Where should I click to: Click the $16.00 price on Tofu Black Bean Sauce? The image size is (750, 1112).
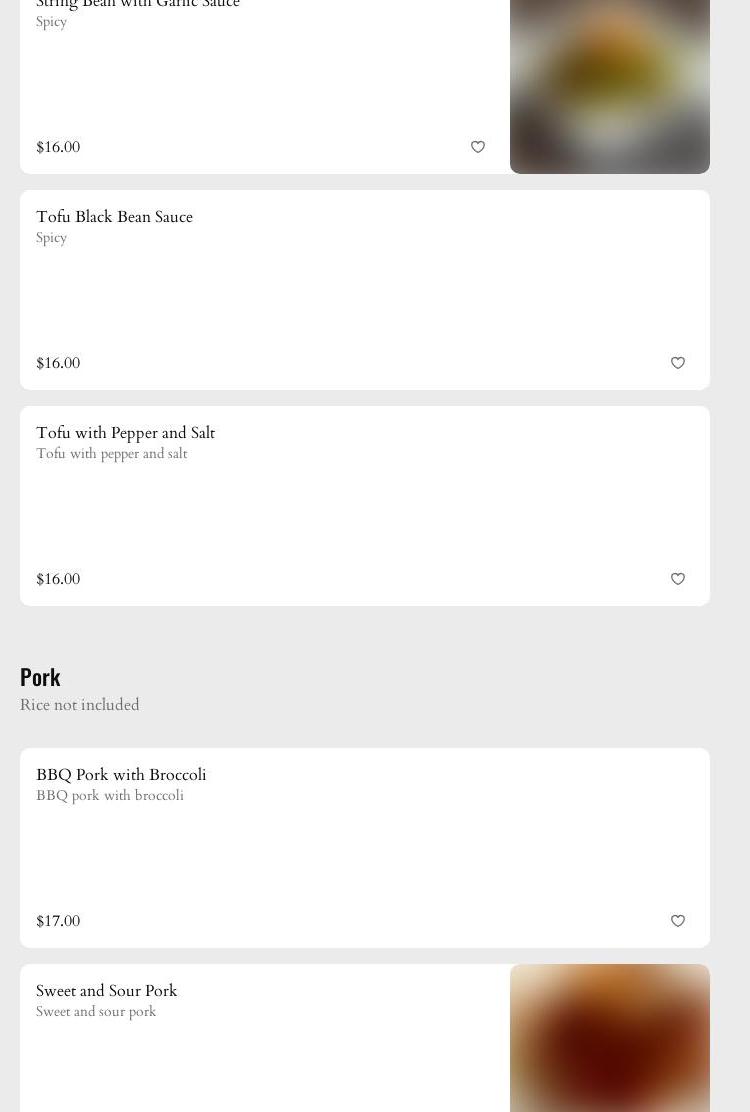coord(58,363)
